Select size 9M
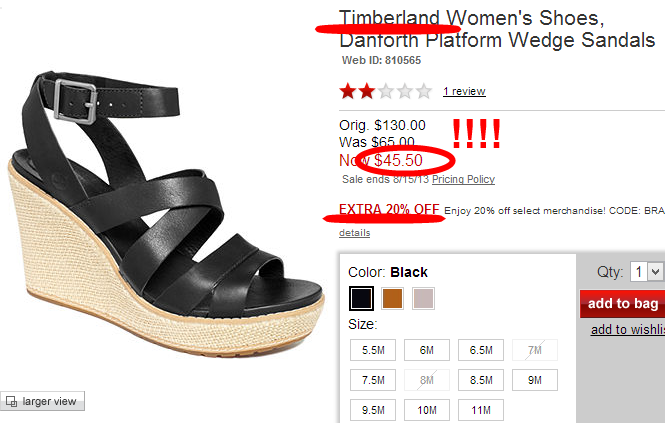 (535, 380)
